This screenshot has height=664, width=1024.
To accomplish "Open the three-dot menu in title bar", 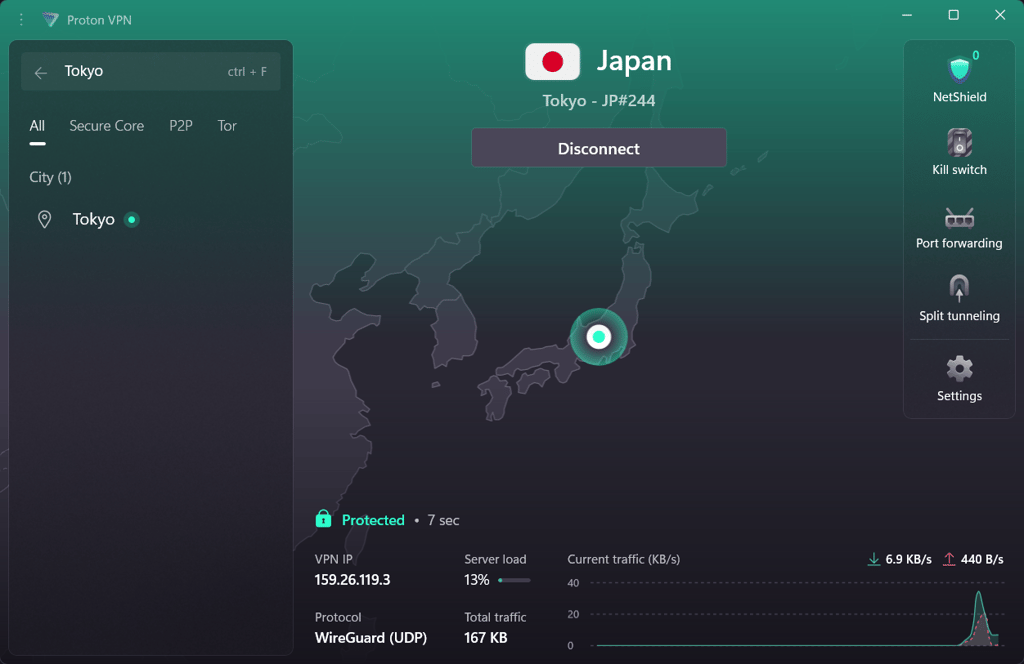I will click(x=21, y=20).
